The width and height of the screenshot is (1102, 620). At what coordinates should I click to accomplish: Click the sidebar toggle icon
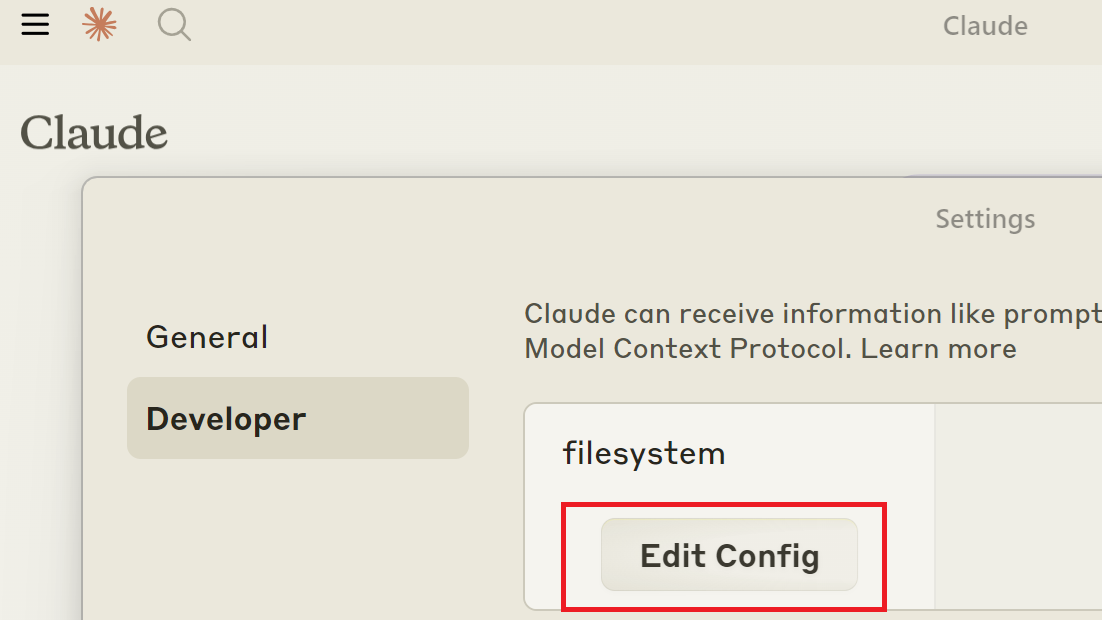tap(34, 25)
